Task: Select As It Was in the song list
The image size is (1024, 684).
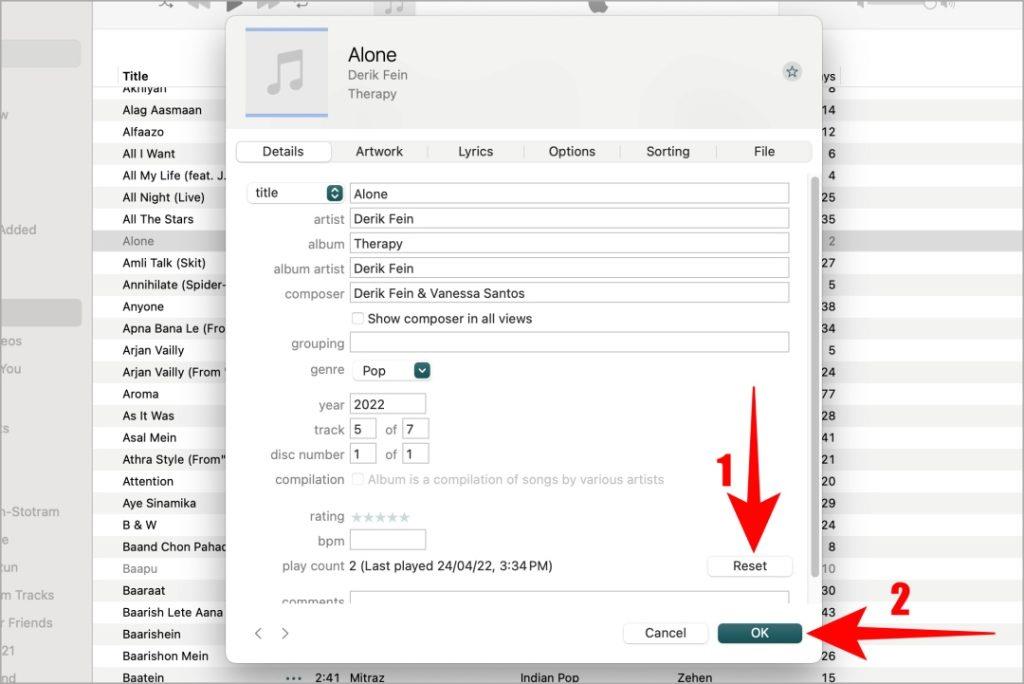Action: [148, 415]
